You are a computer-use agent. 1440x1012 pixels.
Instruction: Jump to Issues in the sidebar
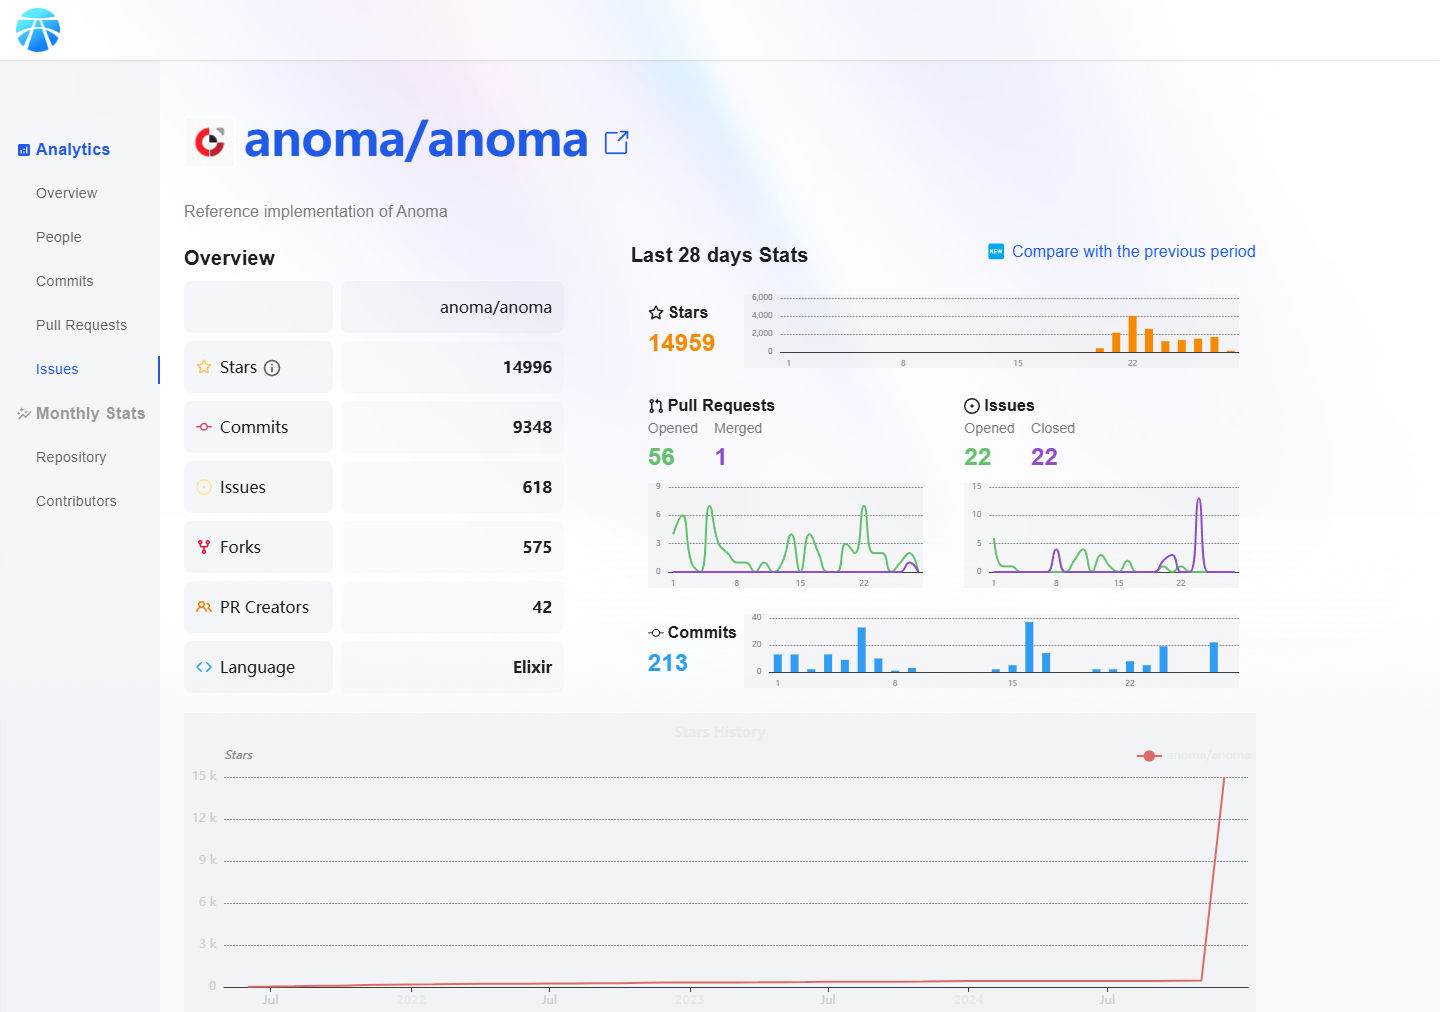pos(57,369)
